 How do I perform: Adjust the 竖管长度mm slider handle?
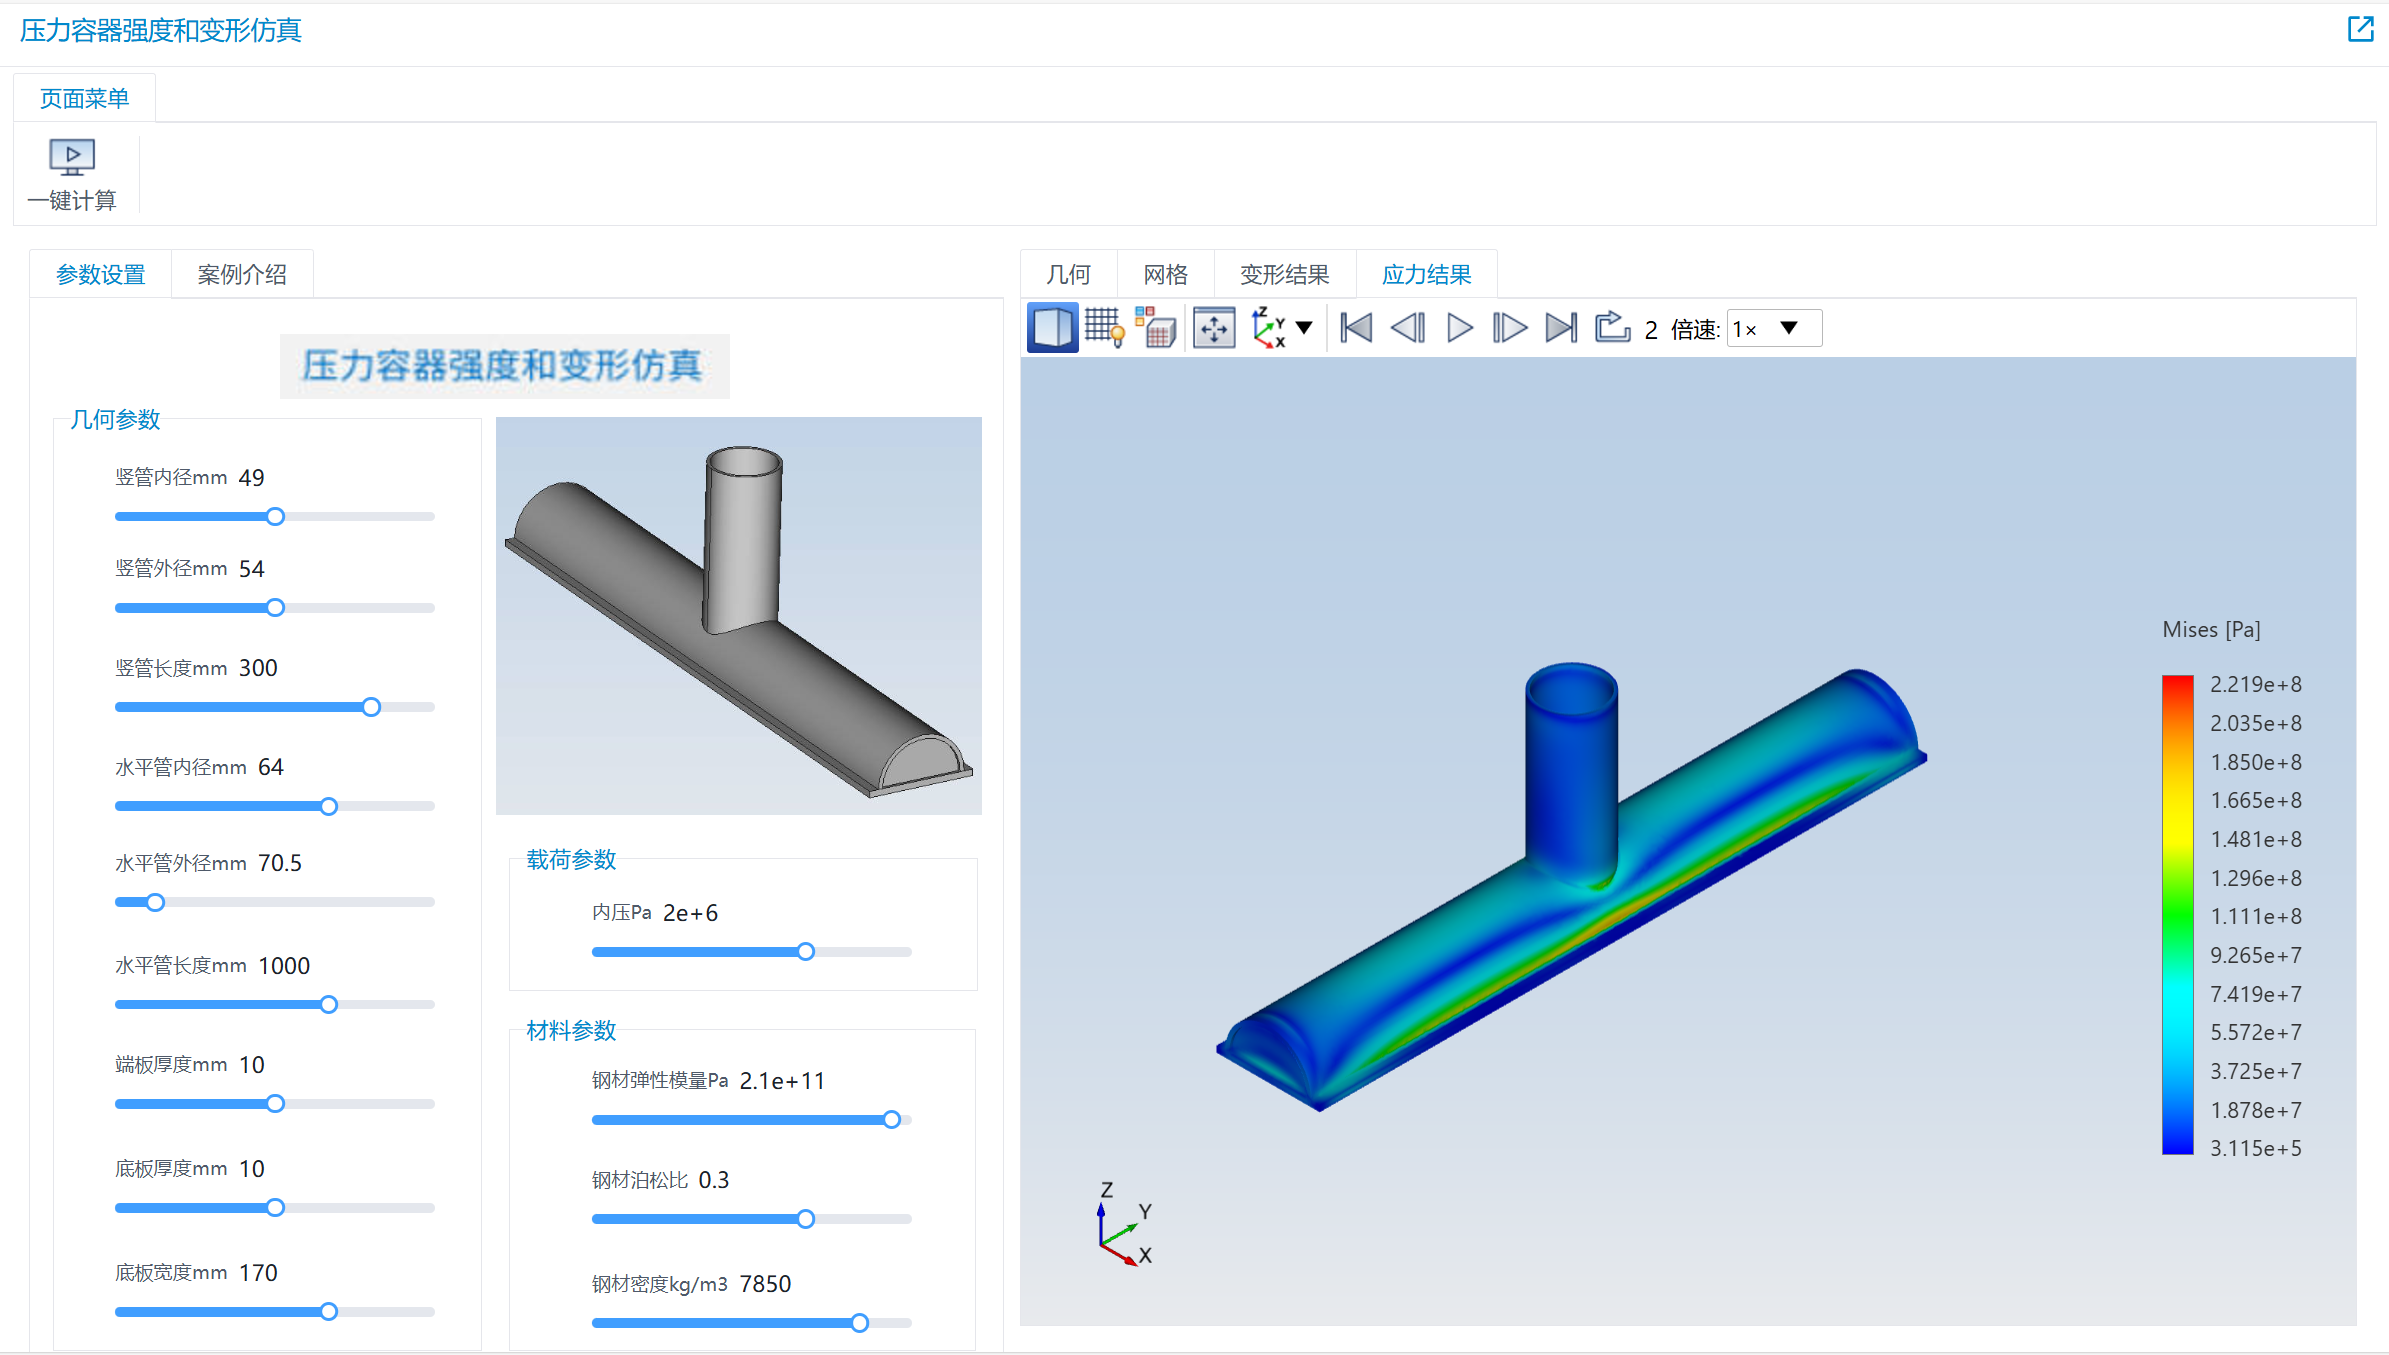371,707
